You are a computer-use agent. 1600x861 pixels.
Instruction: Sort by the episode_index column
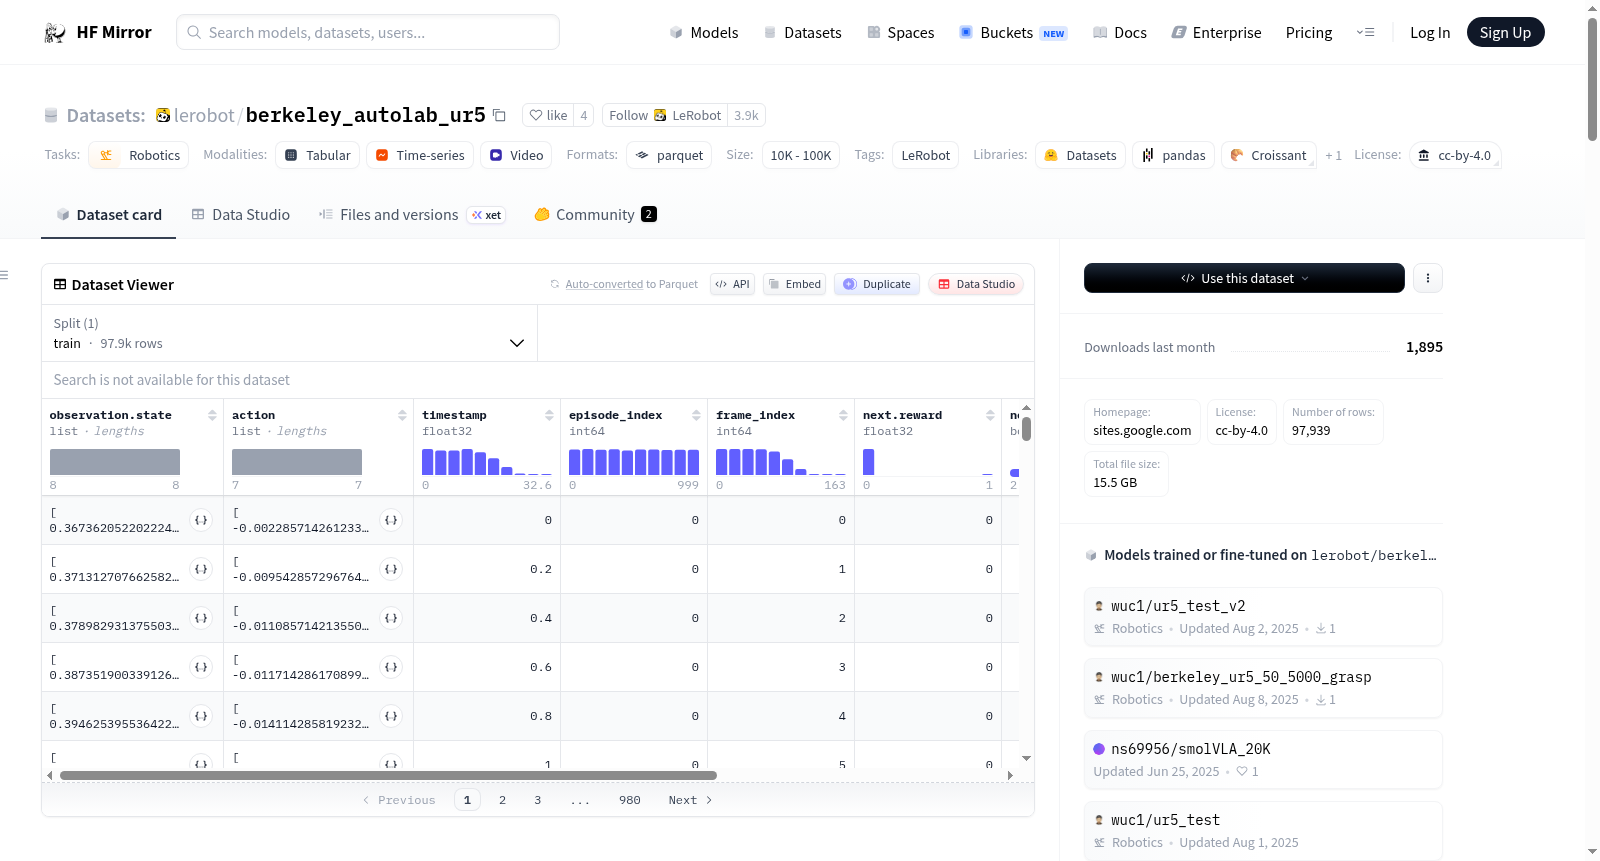tap(696, 415)
